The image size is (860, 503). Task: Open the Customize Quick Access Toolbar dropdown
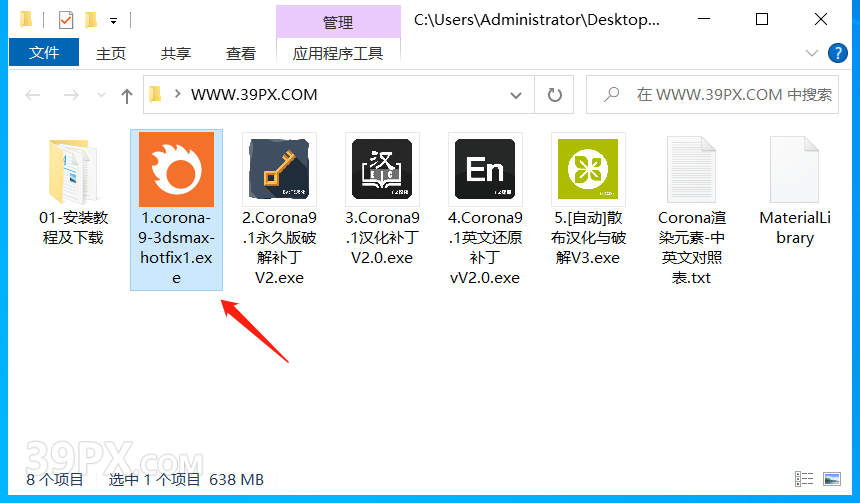(x=114, y=21)
